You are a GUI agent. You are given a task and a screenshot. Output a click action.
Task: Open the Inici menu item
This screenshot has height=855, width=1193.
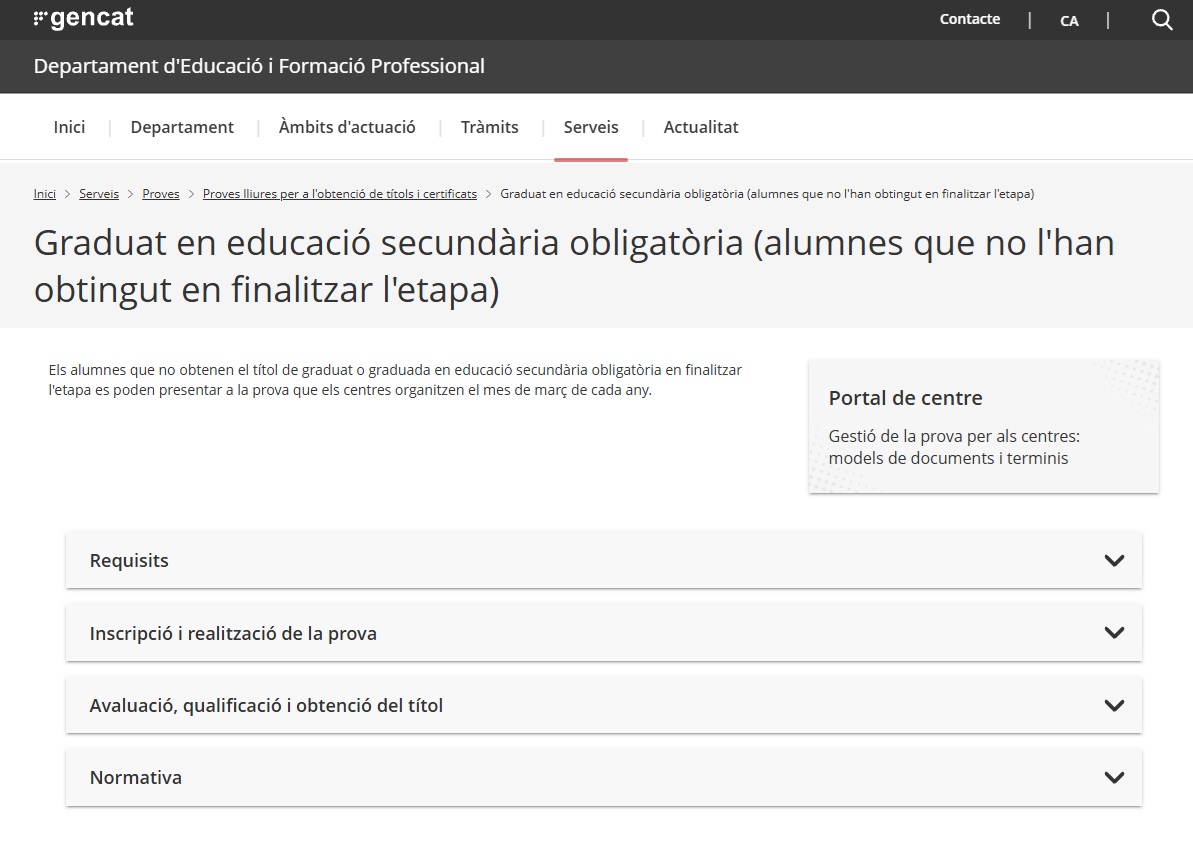(69, 127)
